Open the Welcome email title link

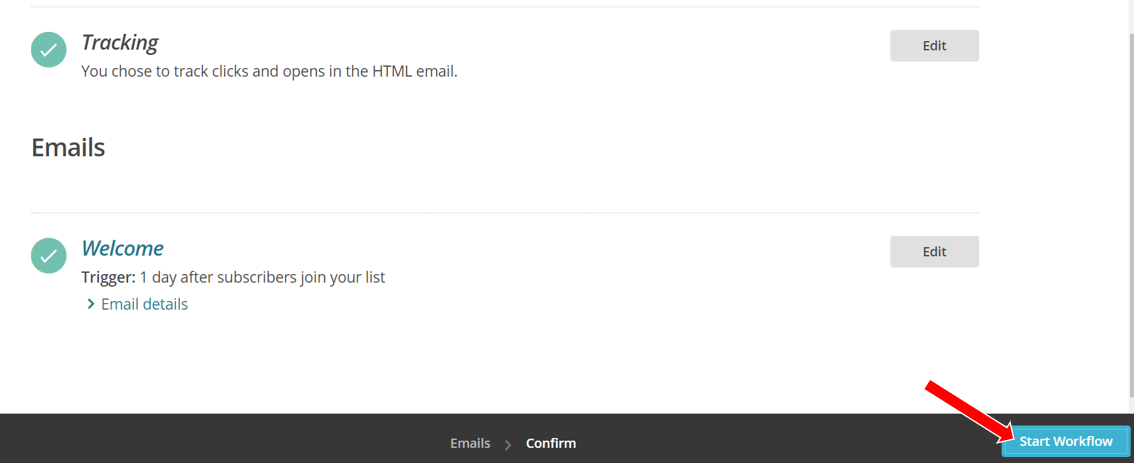123,248
